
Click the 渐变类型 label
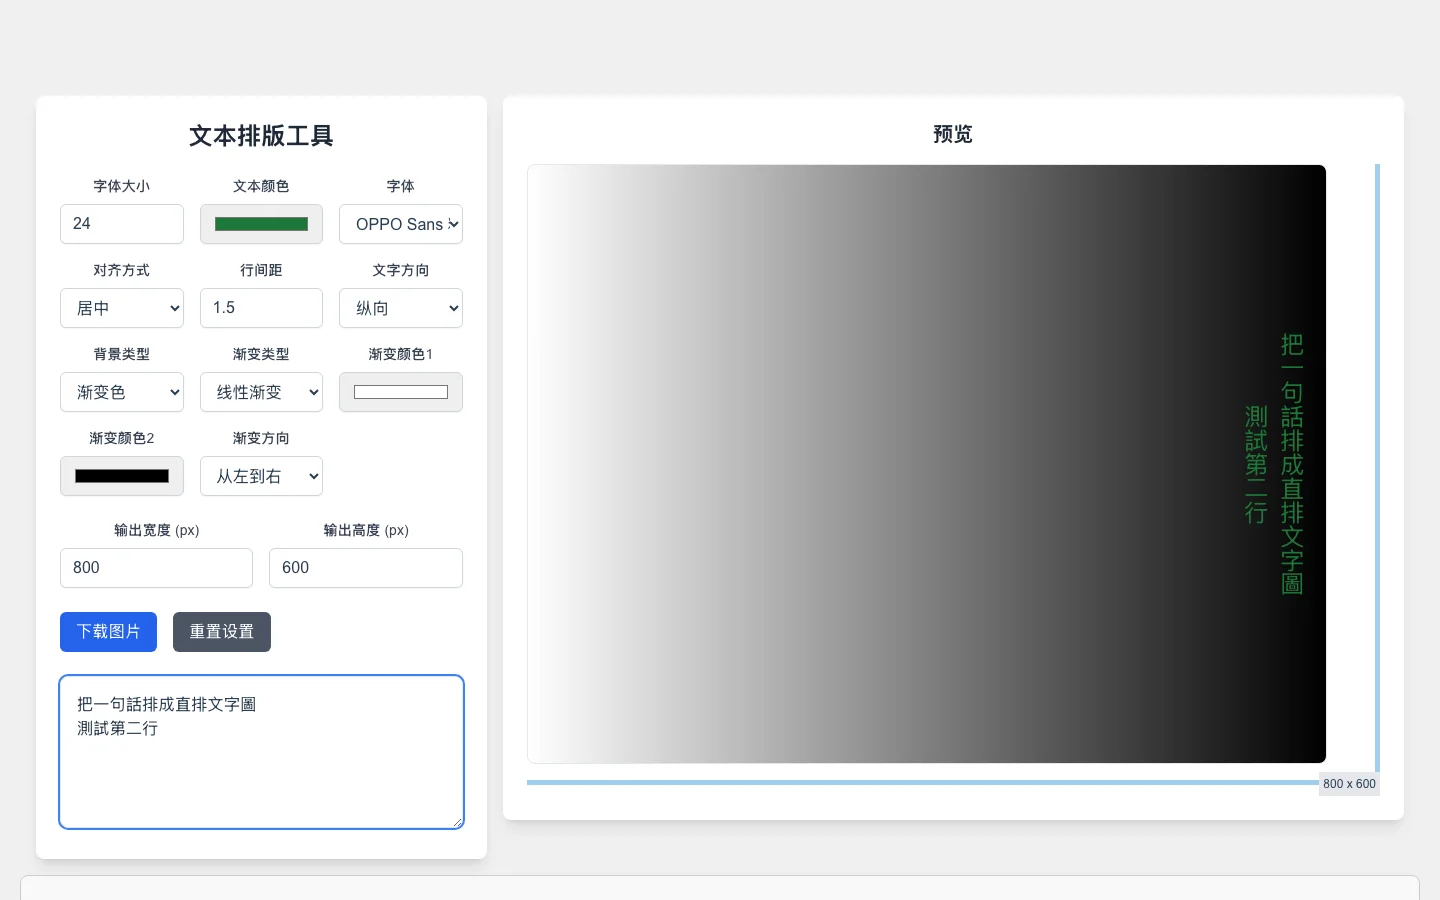click(x=261, y=354)
